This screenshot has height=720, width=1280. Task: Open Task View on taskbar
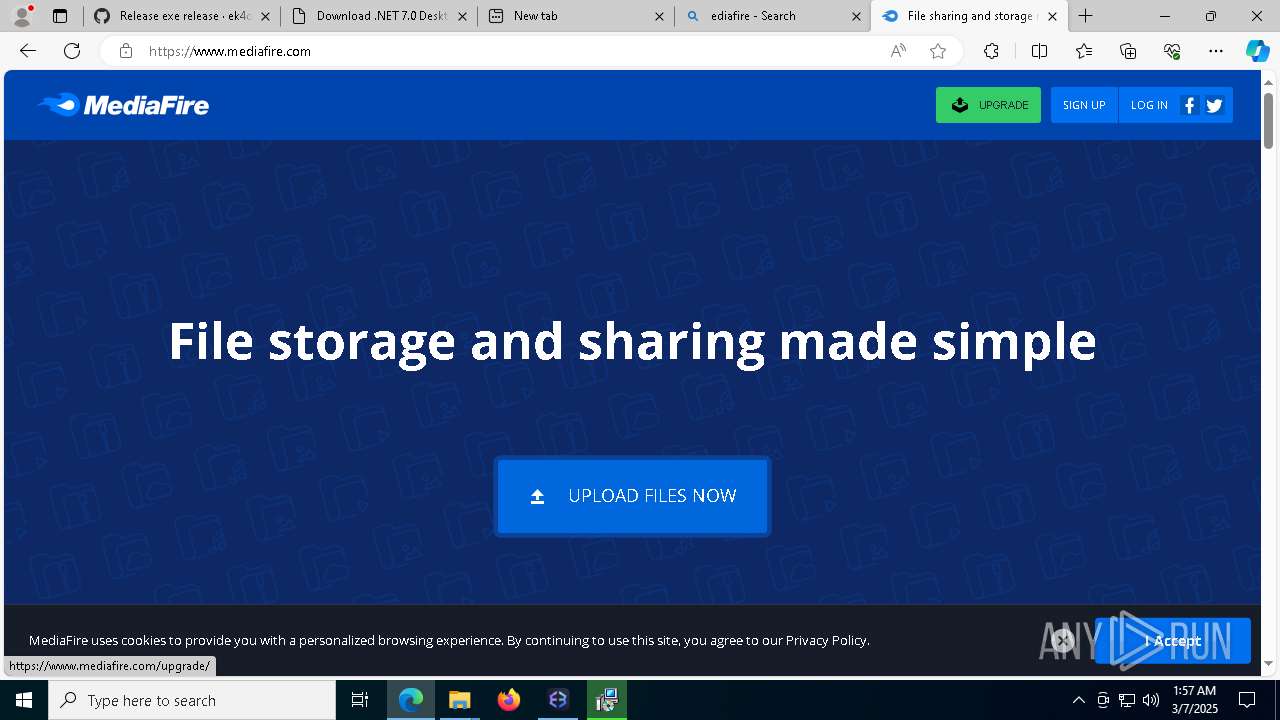click(360, 700)
